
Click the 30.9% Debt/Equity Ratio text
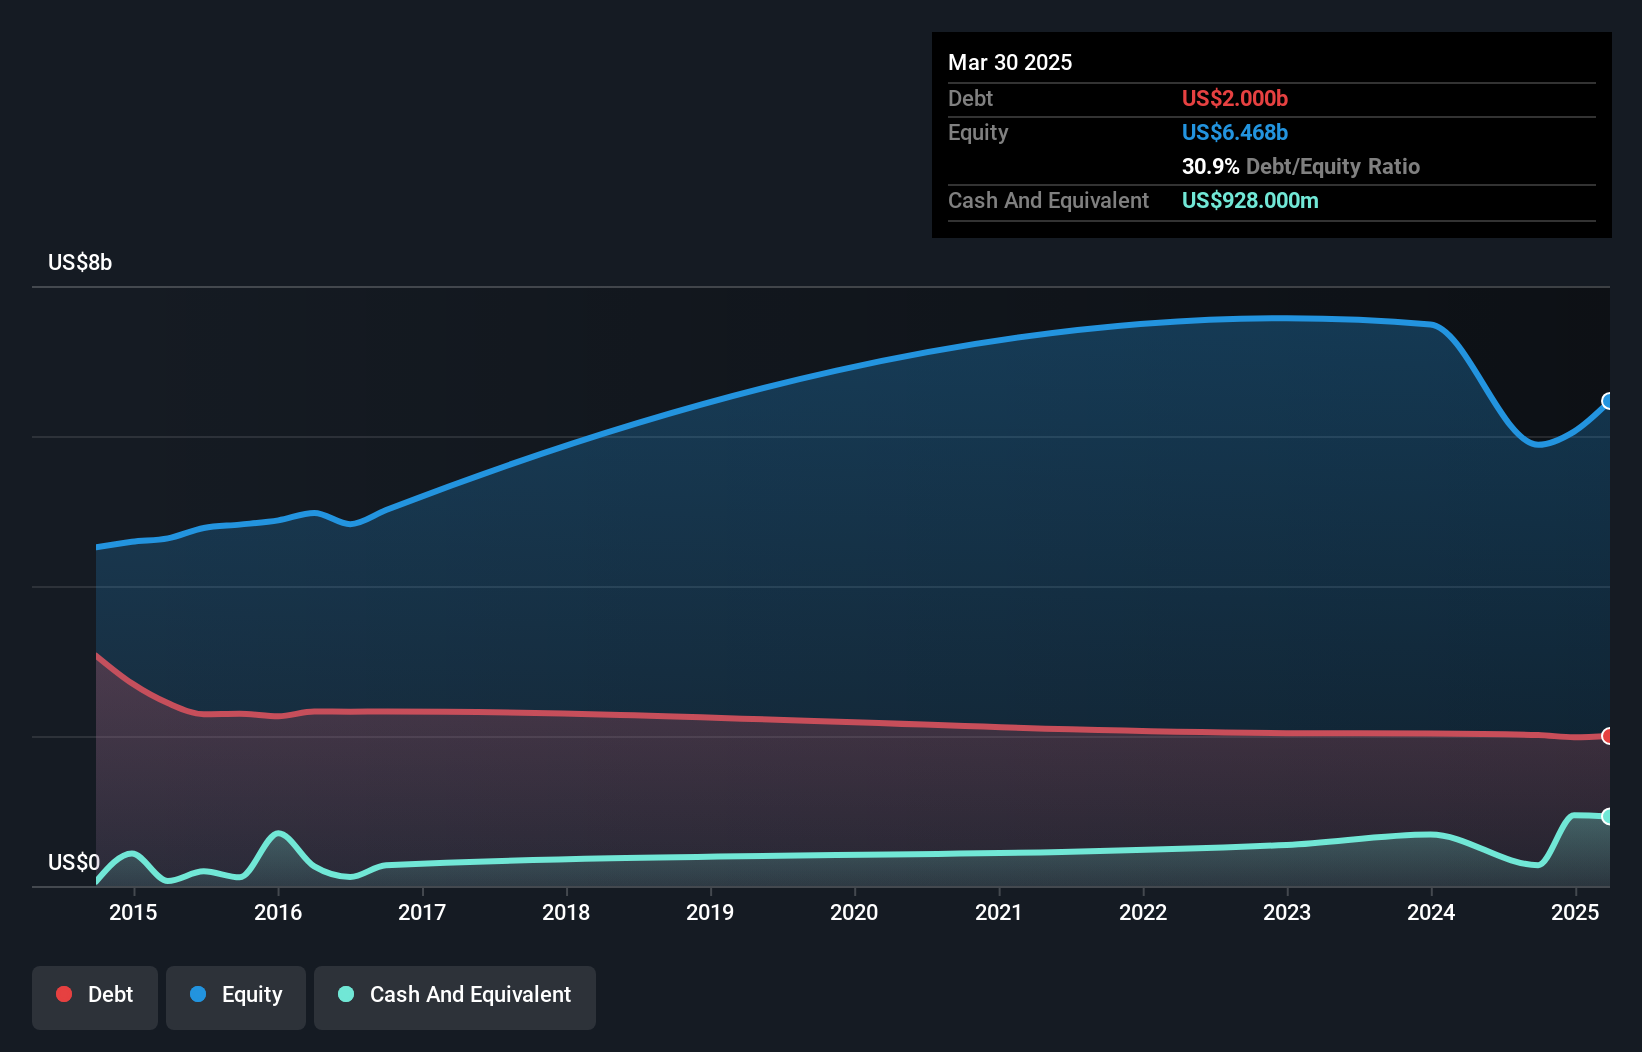tap(1301, 166)
